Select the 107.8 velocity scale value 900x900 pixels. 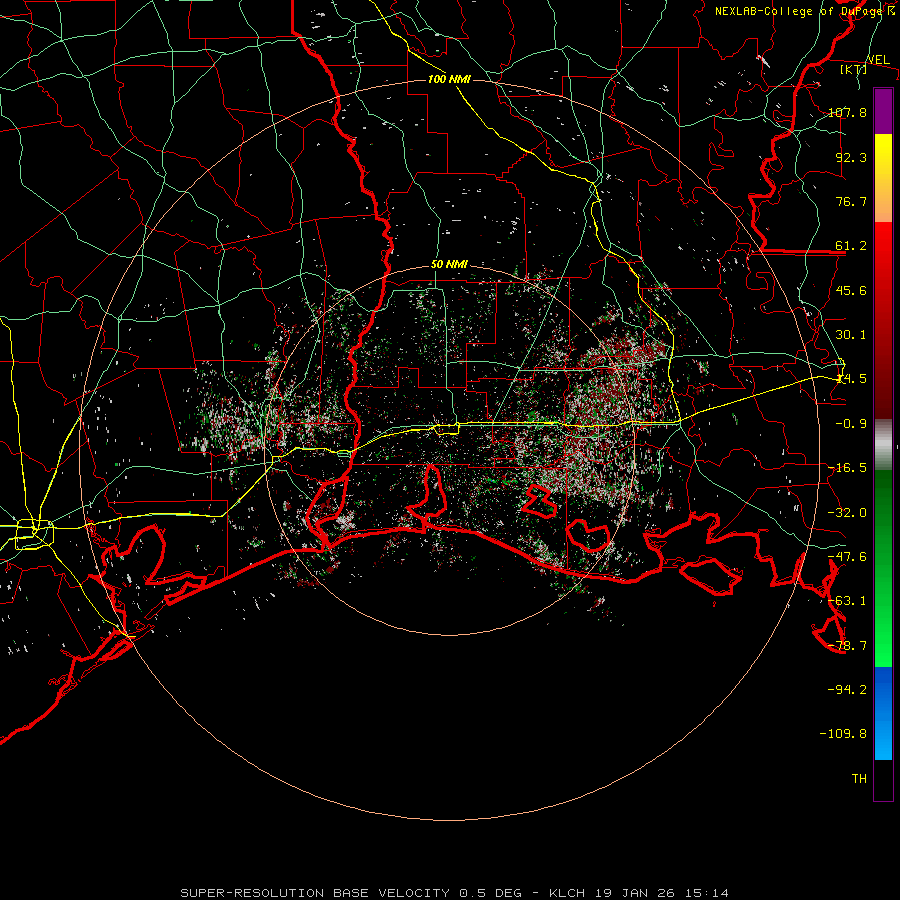click(847, 112)
